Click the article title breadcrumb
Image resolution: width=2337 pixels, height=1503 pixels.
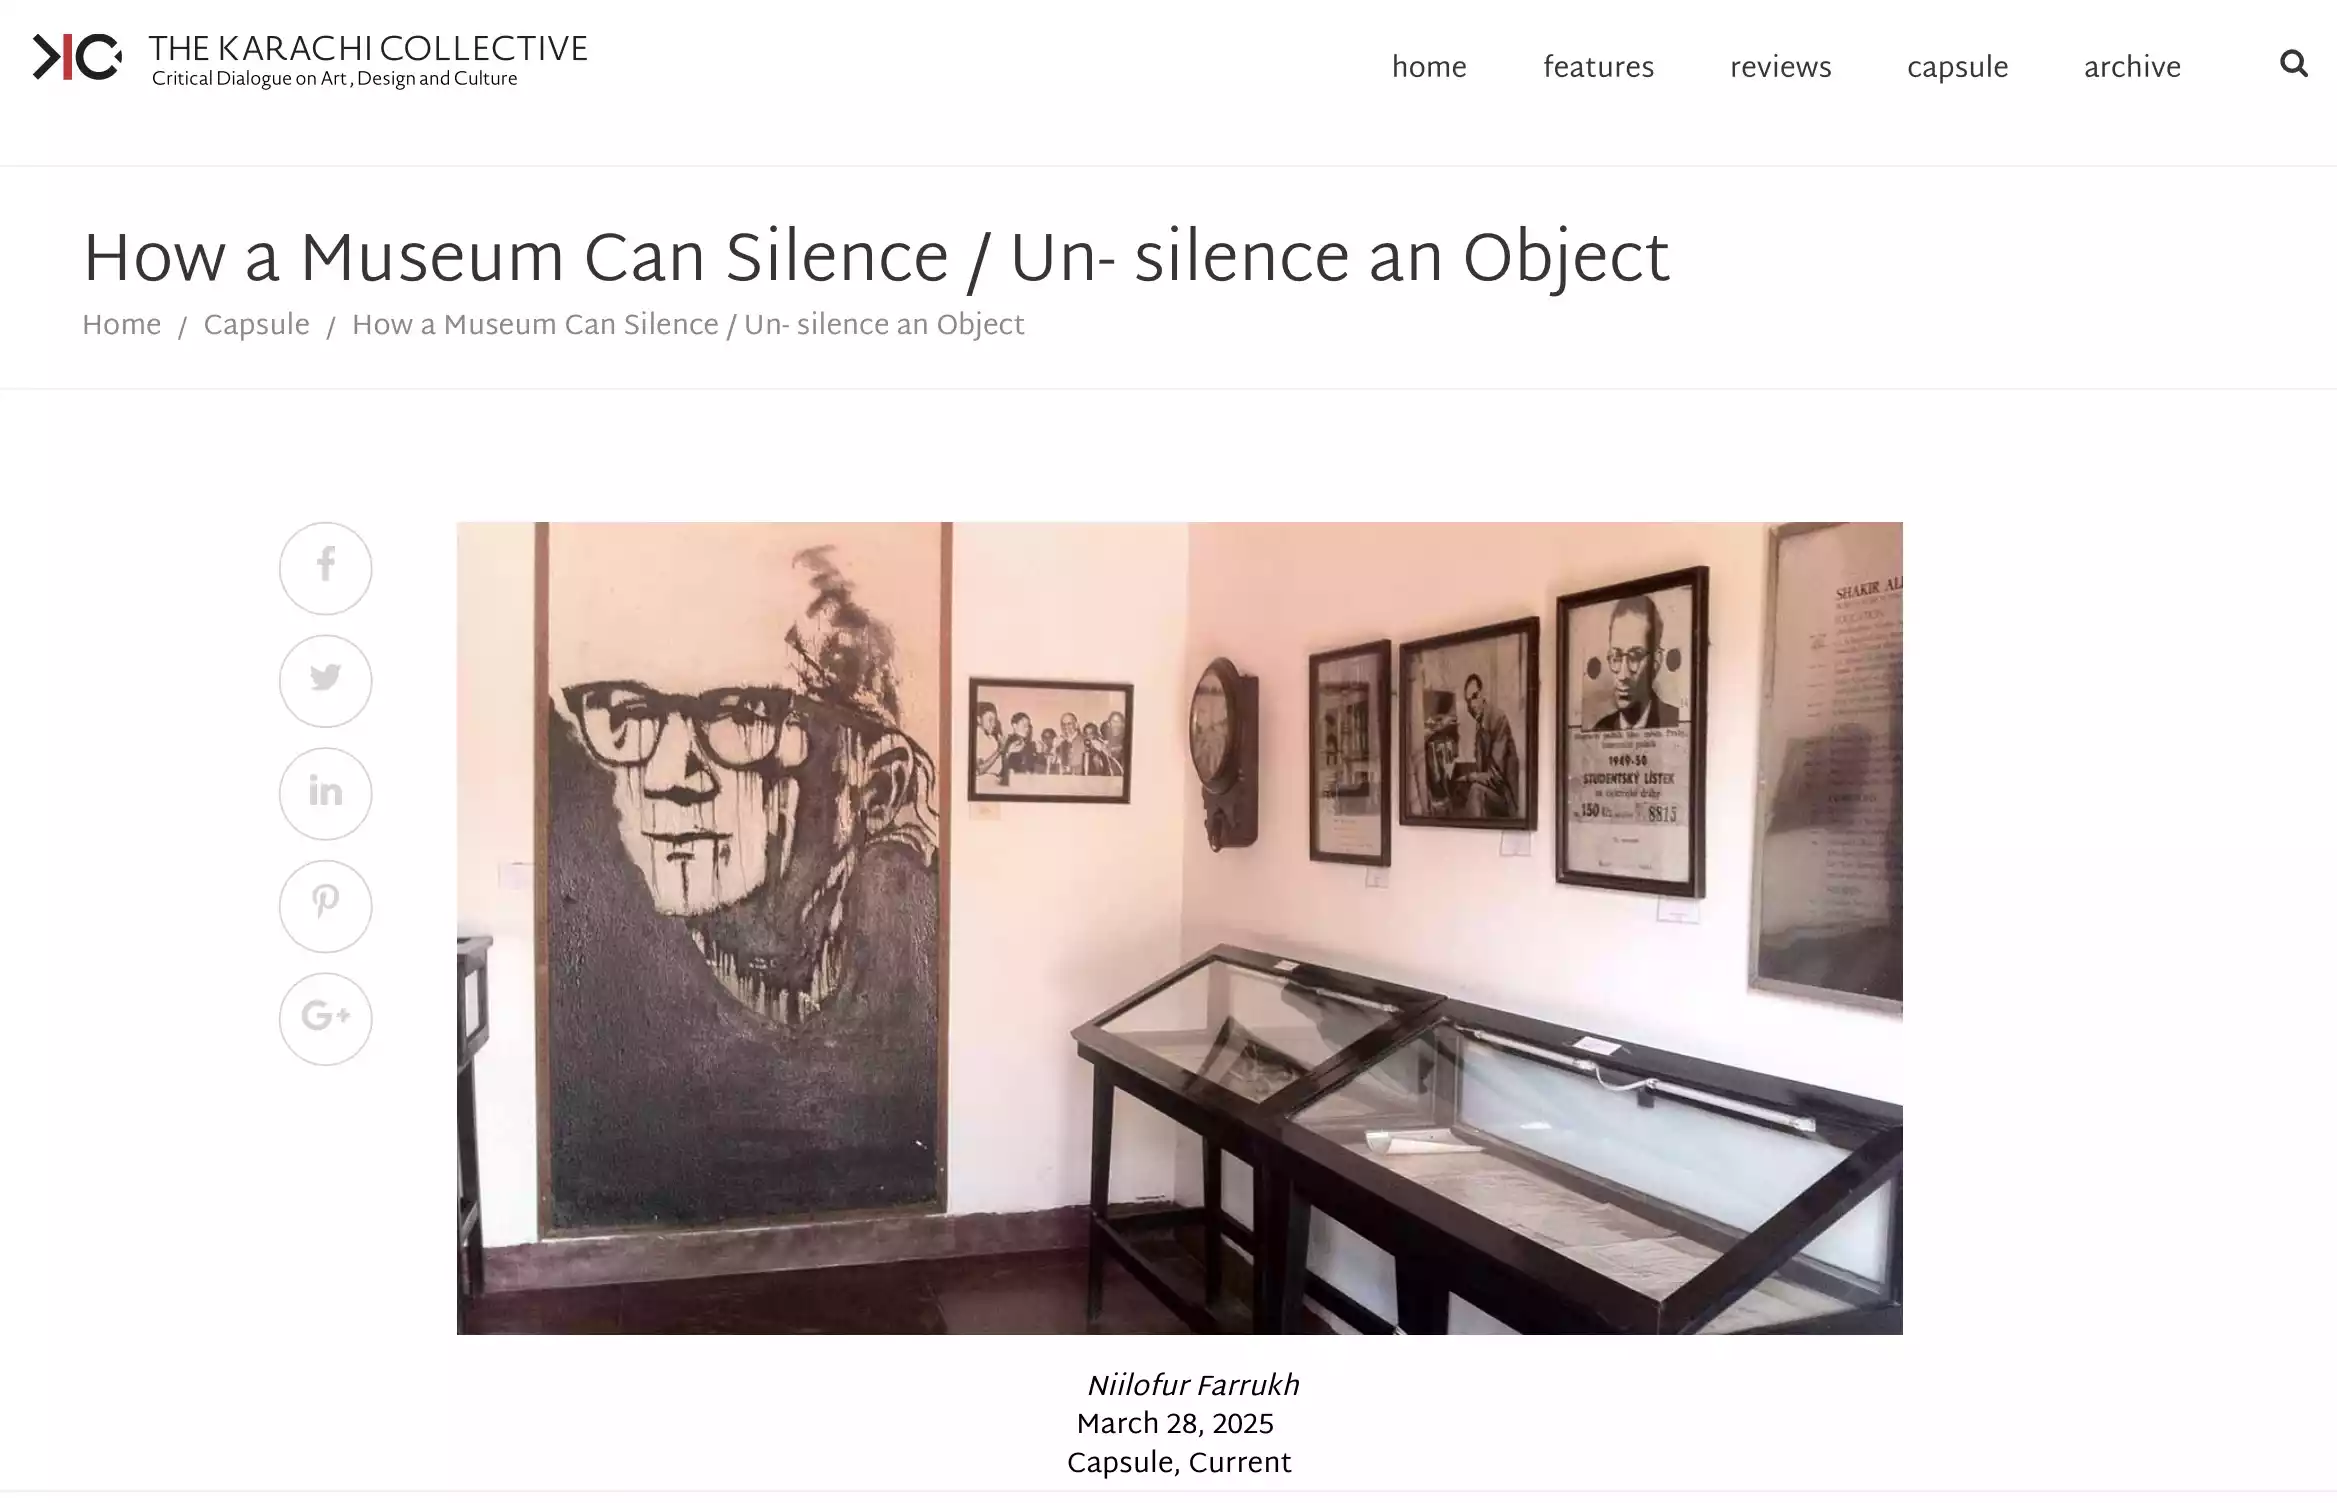tap(688, 325)
